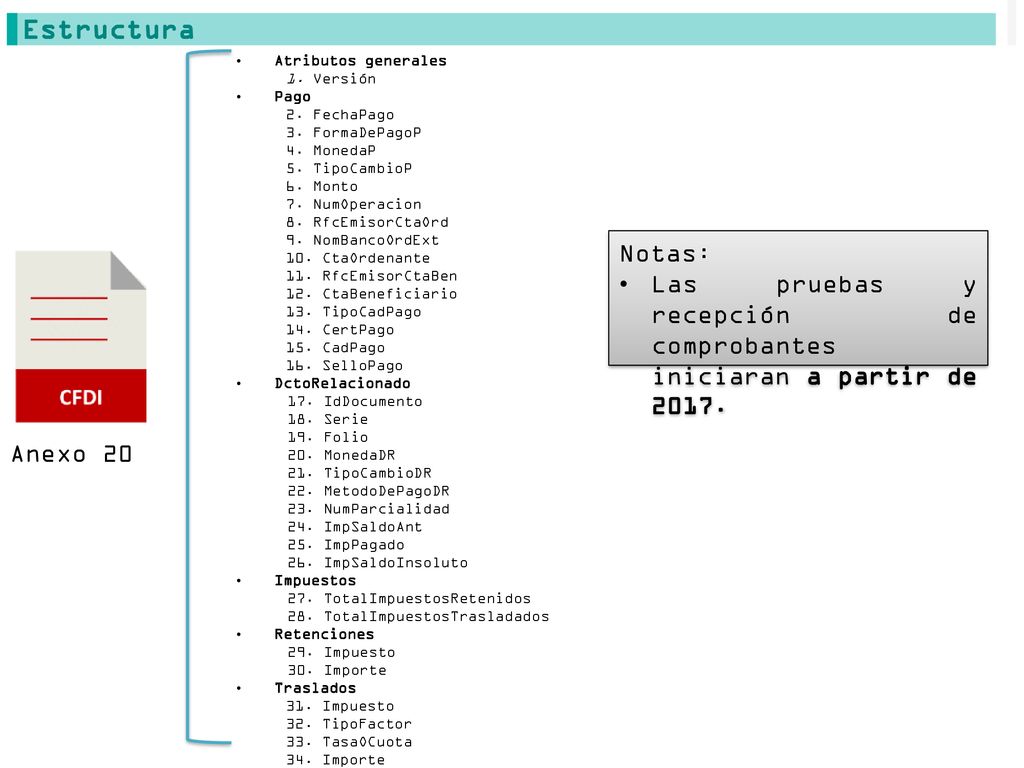The image size is (1024, 768).
Task: Click item 15. CadPago
Action: (336, 348)
